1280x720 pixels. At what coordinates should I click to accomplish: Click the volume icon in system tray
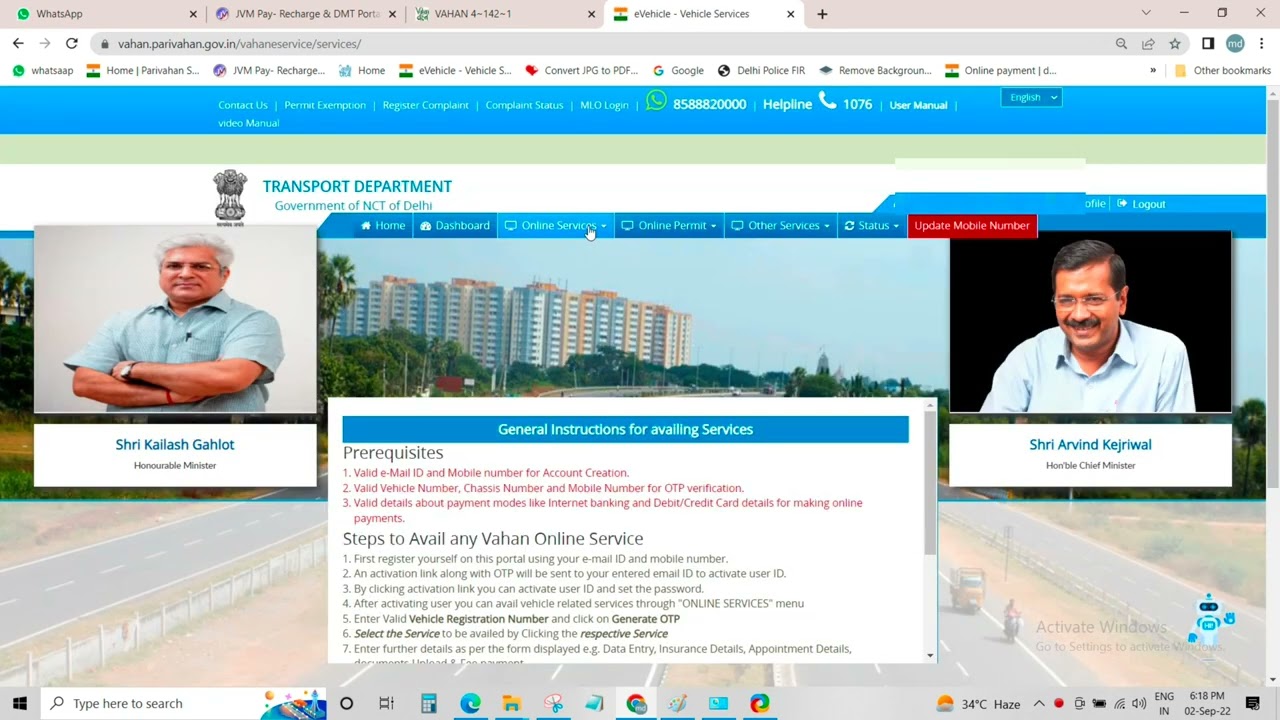[x=1139, y=703]
